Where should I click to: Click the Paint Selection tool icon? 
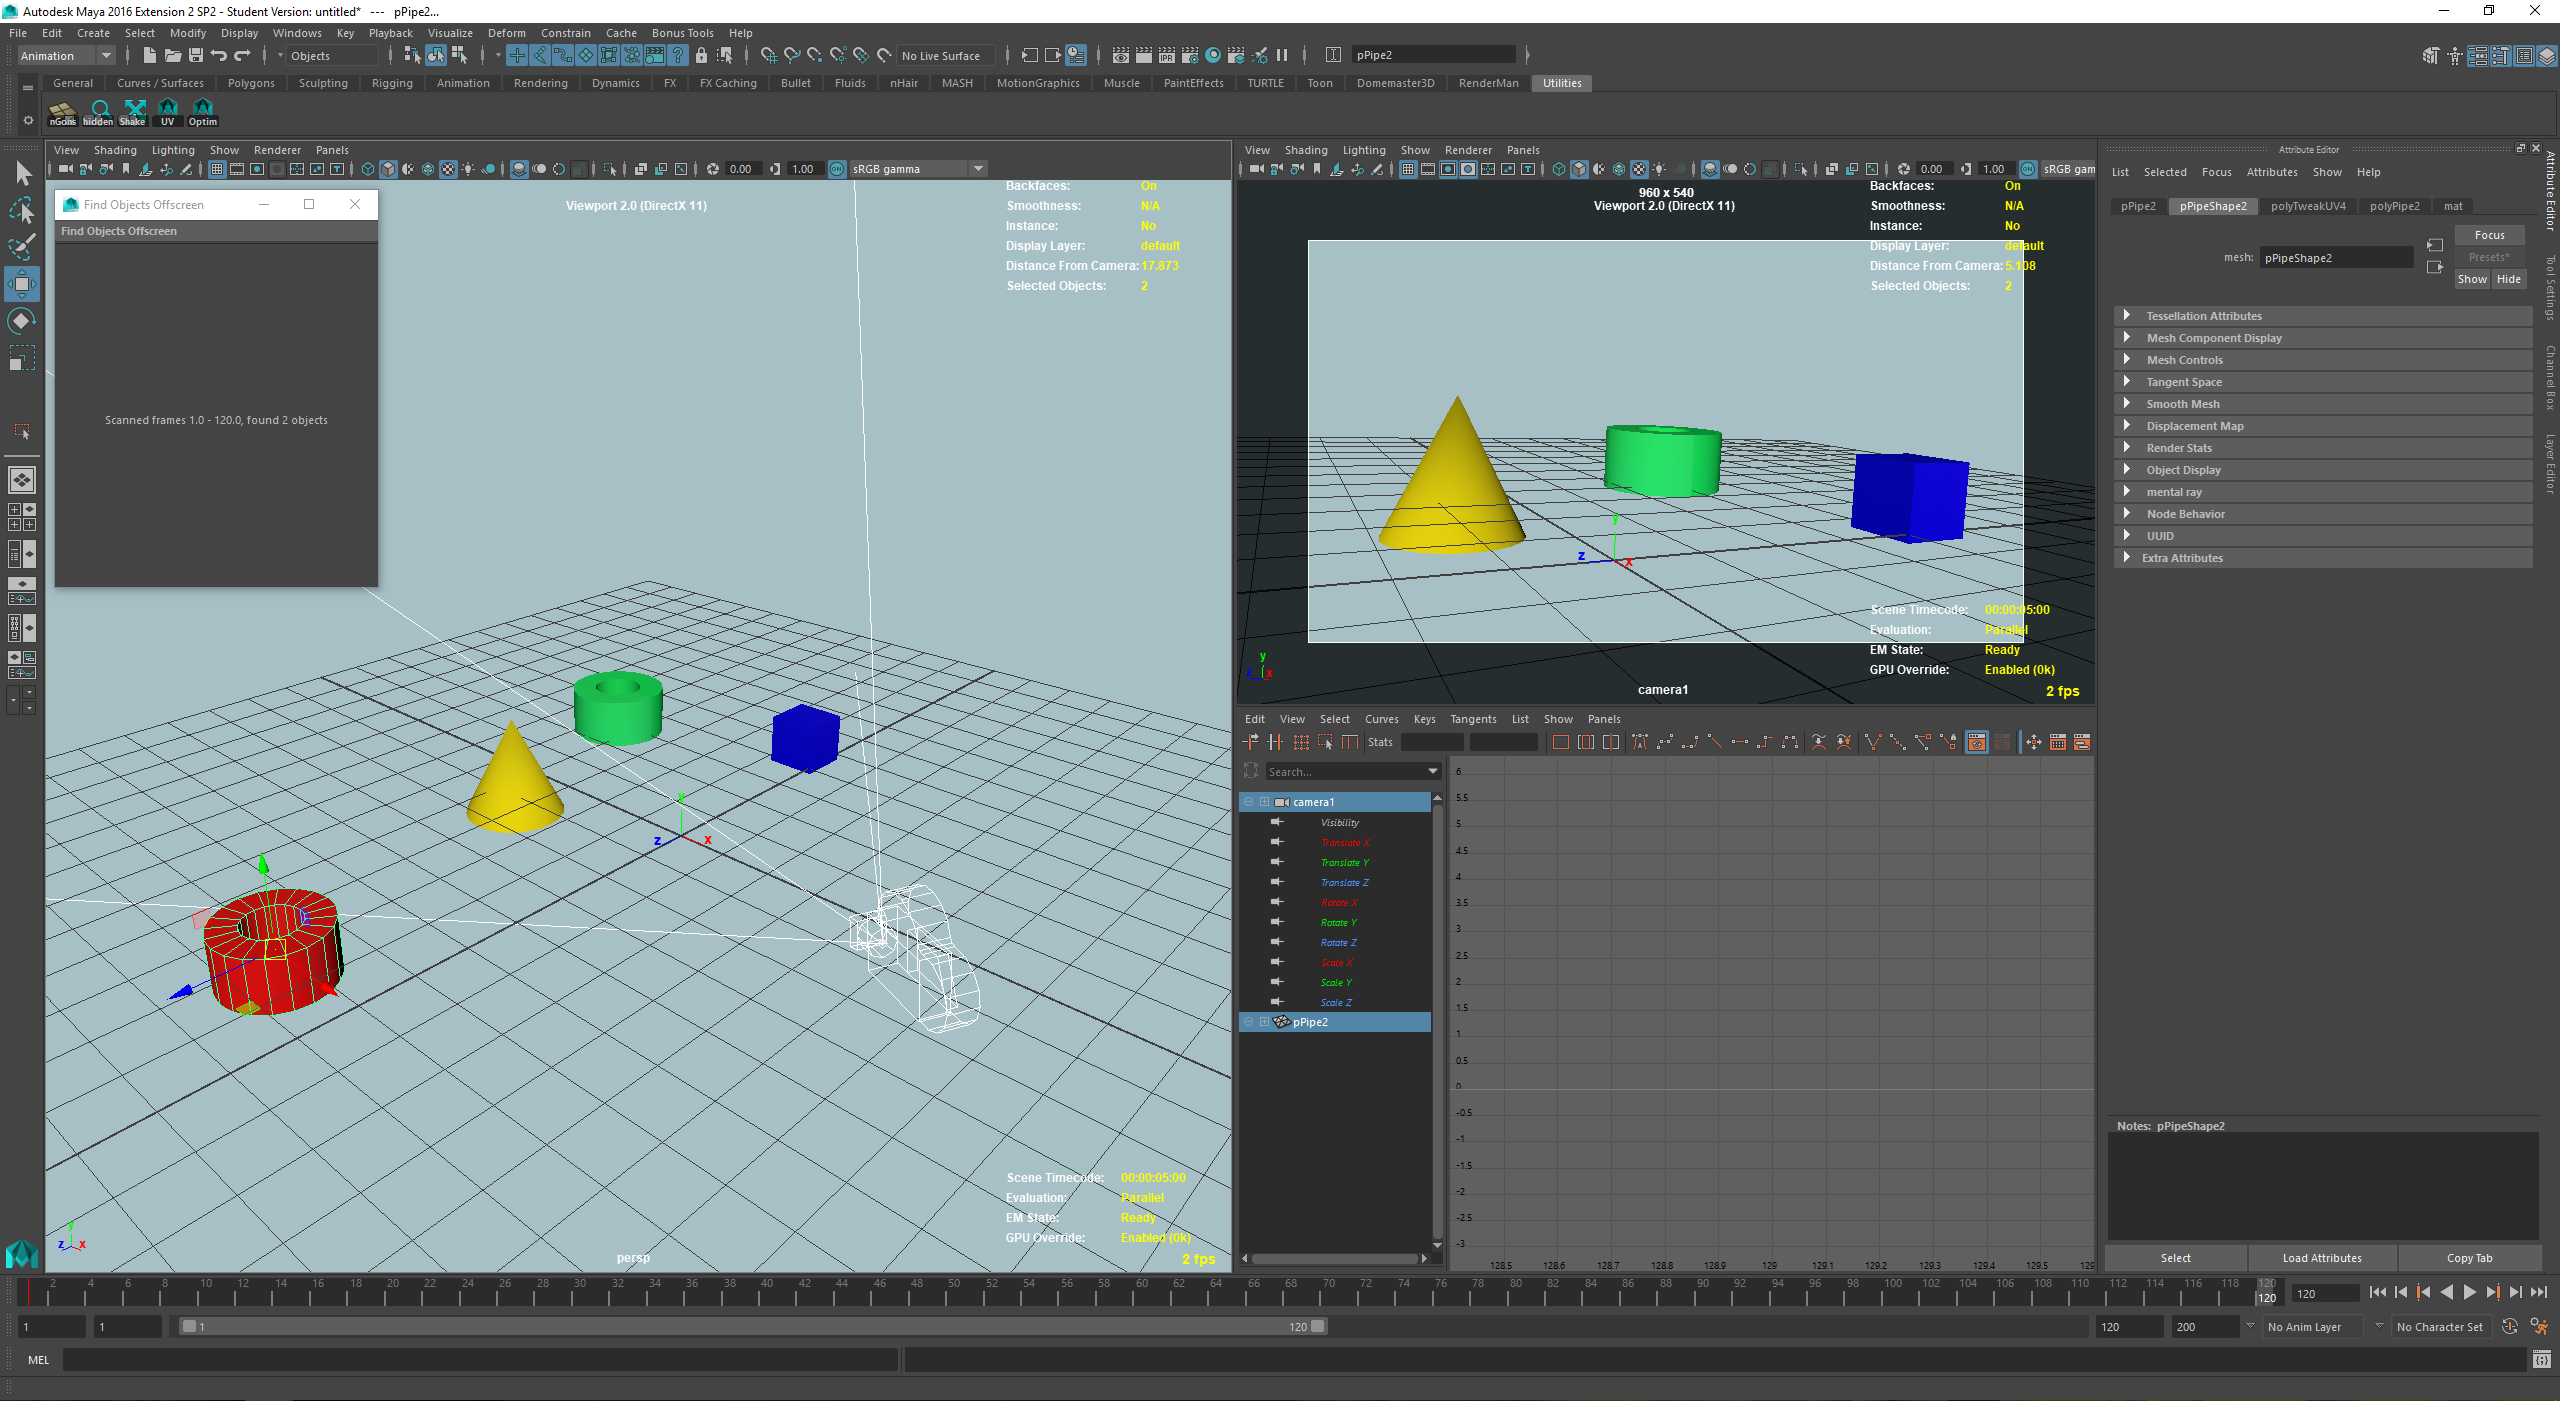click(21, 247)
